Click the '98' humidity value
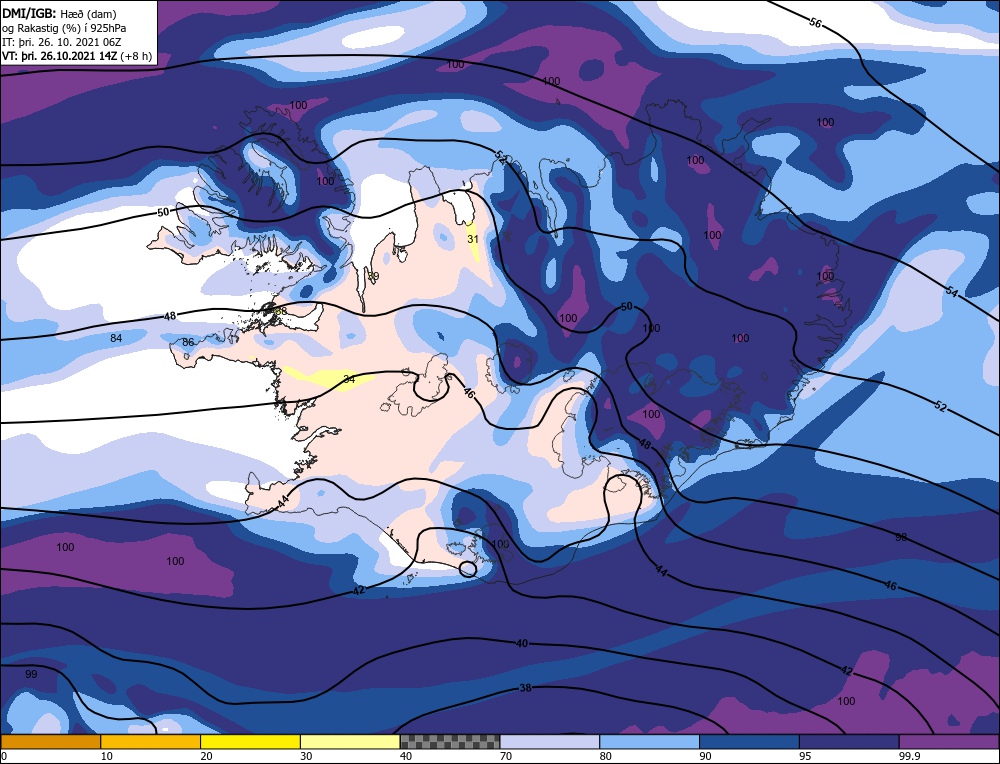 point(901,538)
